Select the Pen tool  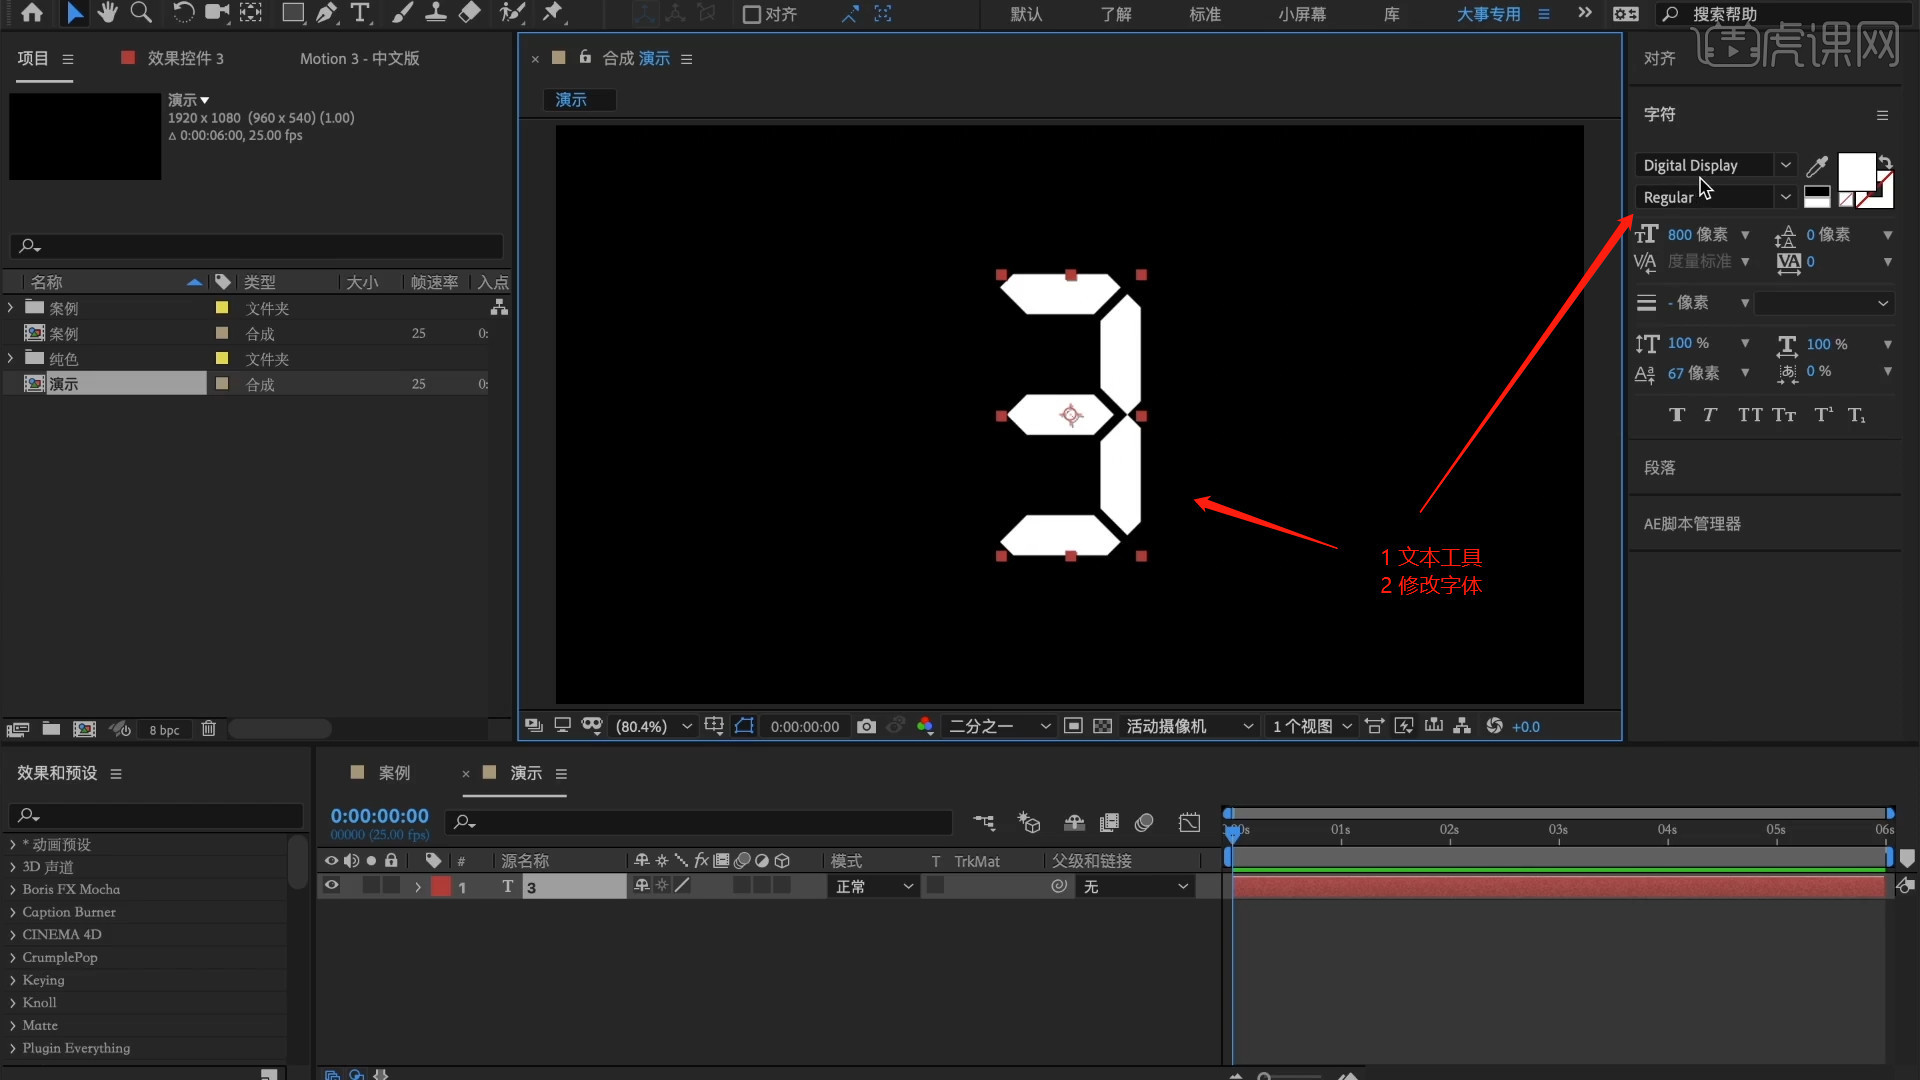(326, 13)
